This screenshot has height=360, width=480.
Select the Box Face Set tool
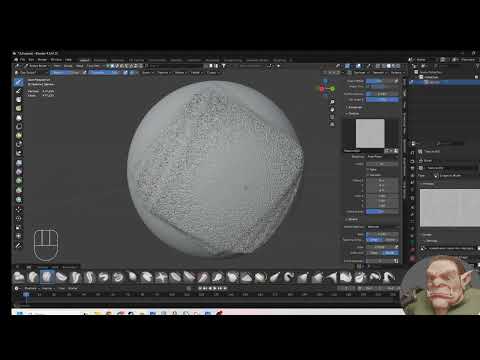(x=19, y=136)
